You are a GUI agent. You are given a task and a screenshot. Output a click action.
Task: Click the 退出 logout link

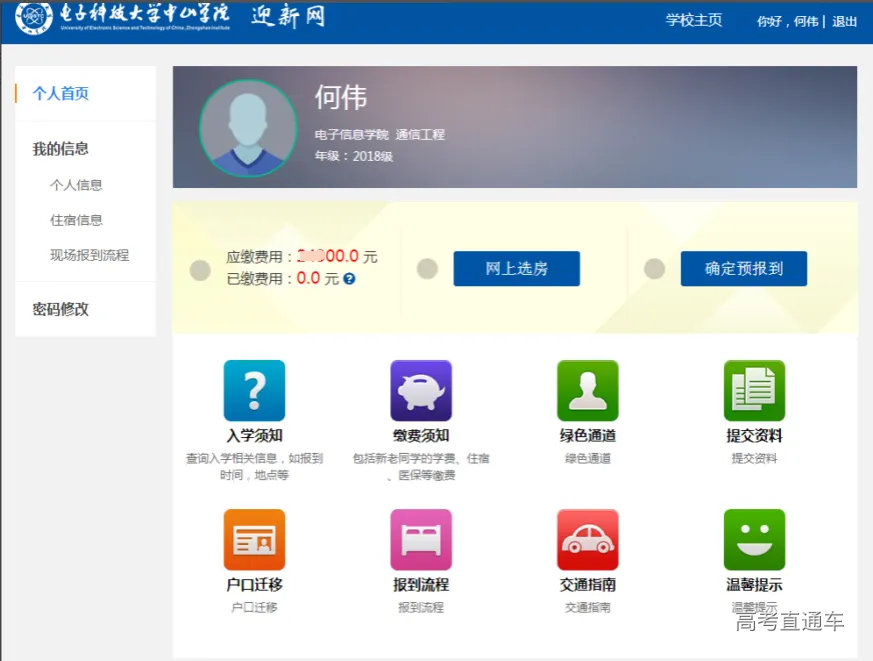[x=843, y=20]
